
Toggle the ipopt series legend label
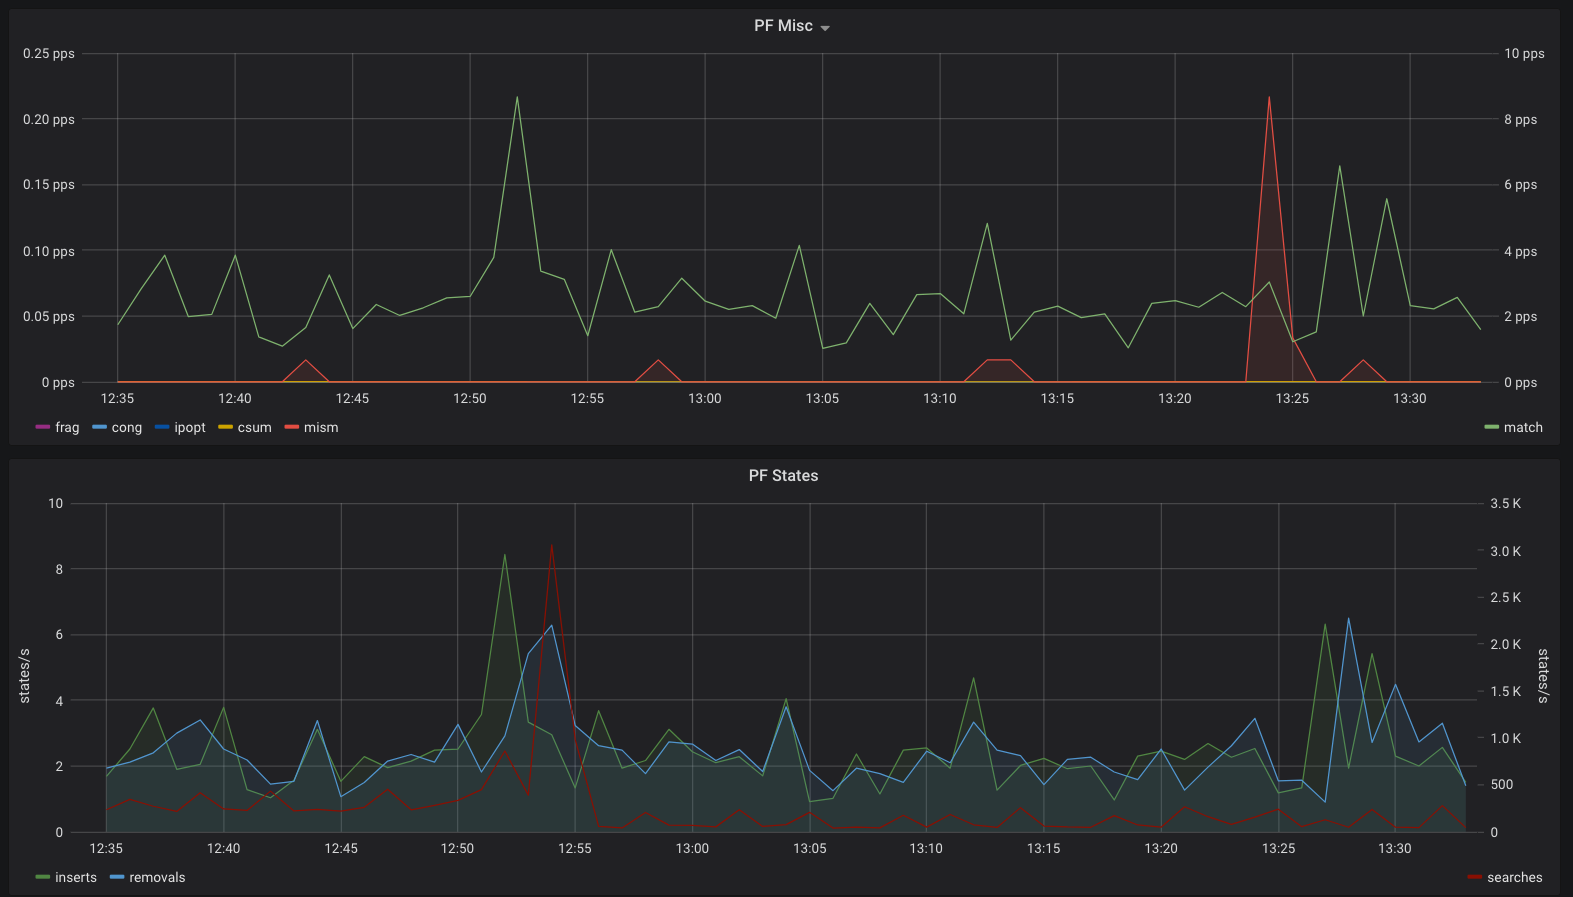tap(190, 427)
